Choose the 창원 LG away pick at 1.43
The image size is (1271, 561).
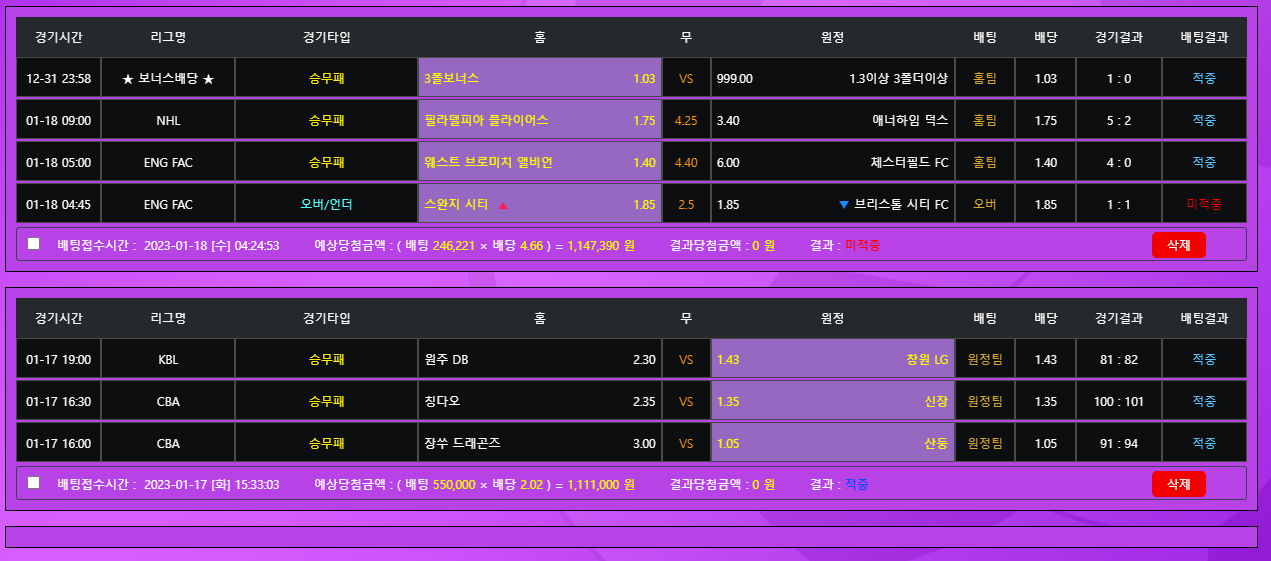(832, 360)
